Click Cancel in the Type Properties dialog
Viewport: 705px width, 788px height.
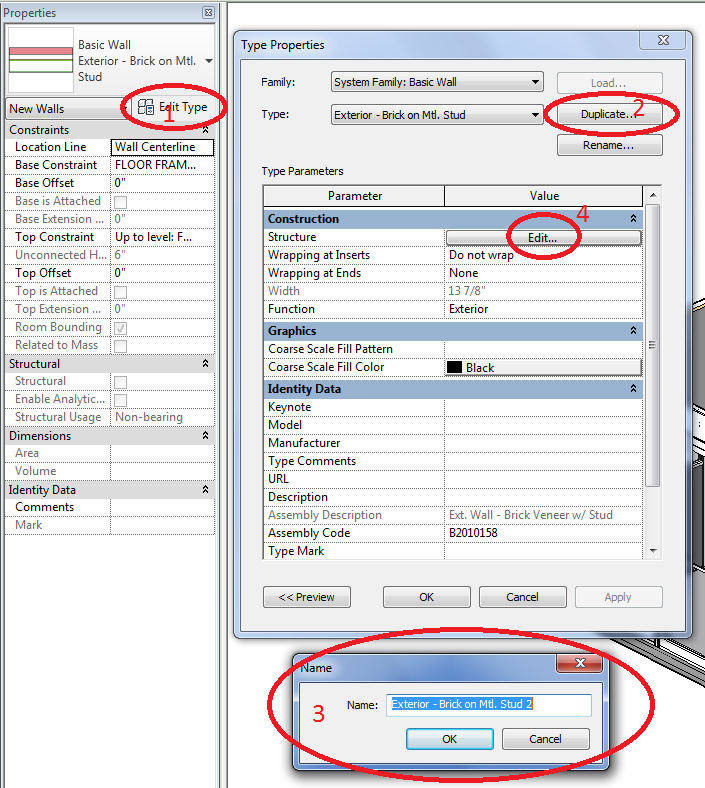pyautogui.click(x=523, y=597)
